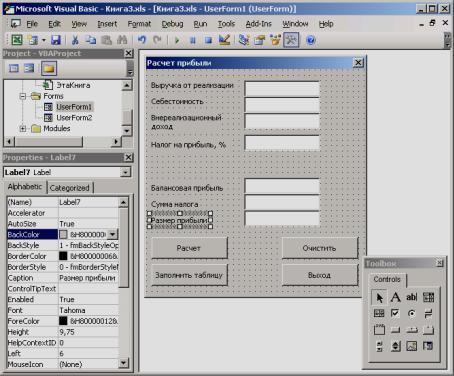Save the workbook with the floppy icon

pyautogui.click(x=56, y=40)
